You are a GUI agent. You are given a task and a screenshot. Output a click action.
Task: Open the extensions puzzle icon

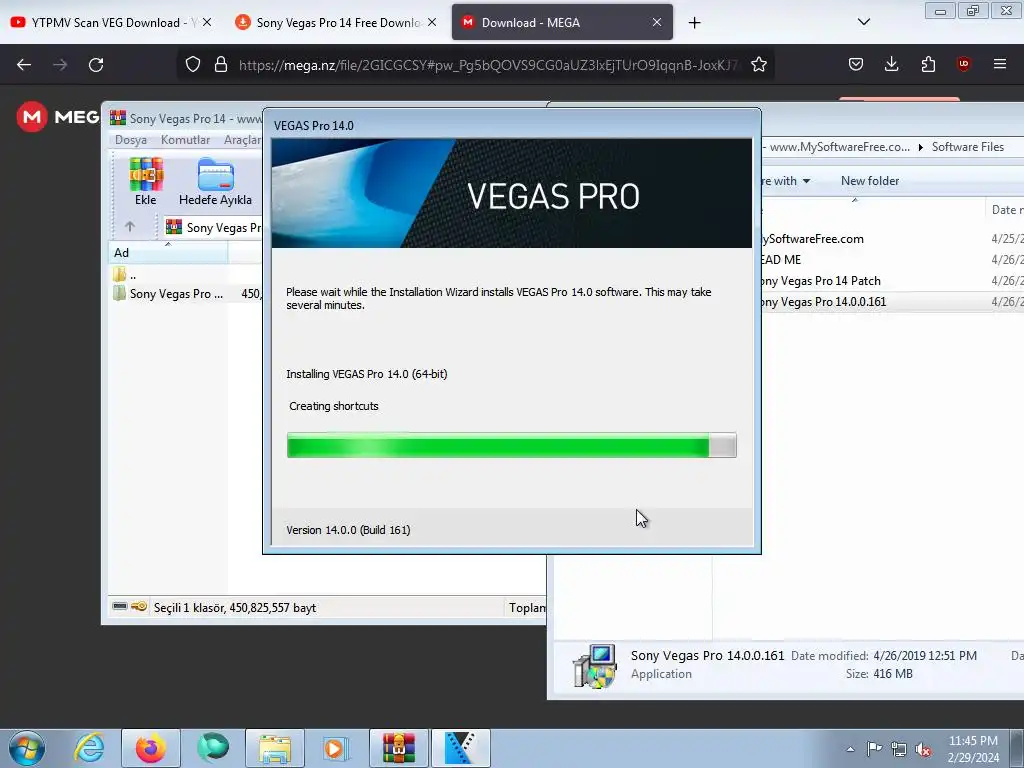click(x=928, y=64)
